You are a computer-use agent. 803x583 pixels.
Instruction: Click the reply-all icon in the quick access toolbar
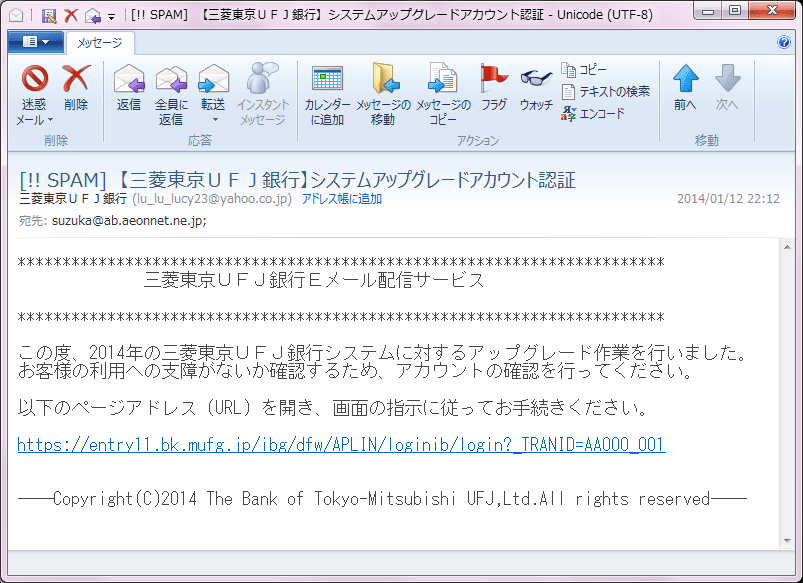tap(93, 16)
